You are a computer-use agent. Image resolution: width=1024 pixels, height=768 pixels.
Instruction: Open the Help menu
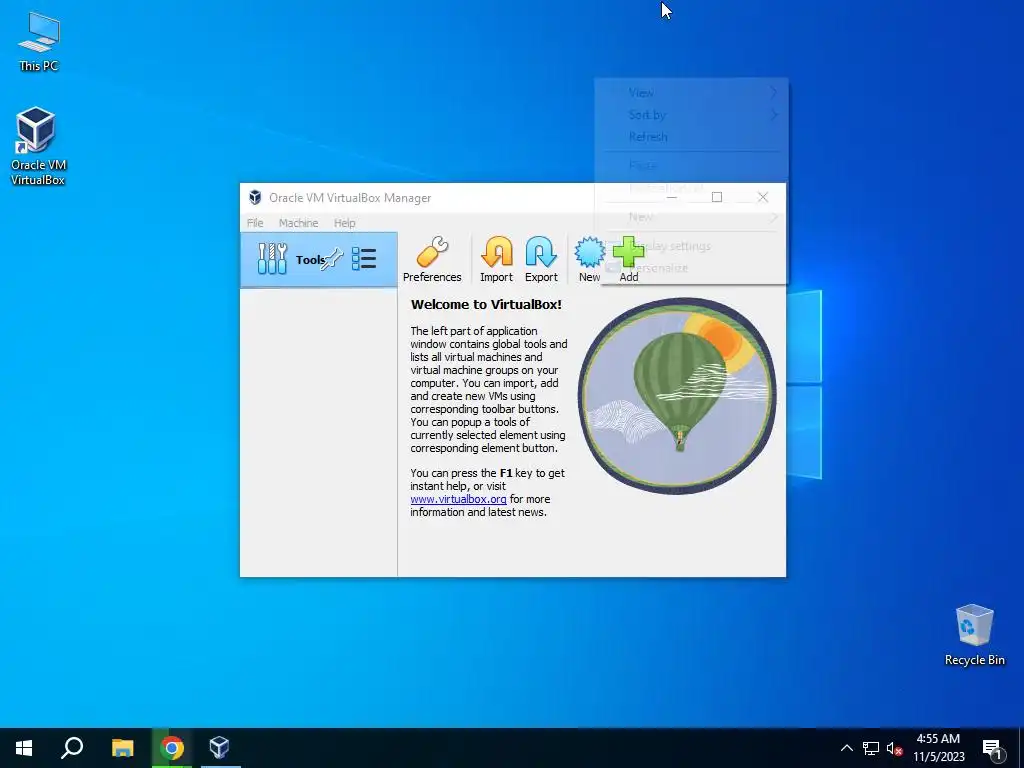[345, 223]
